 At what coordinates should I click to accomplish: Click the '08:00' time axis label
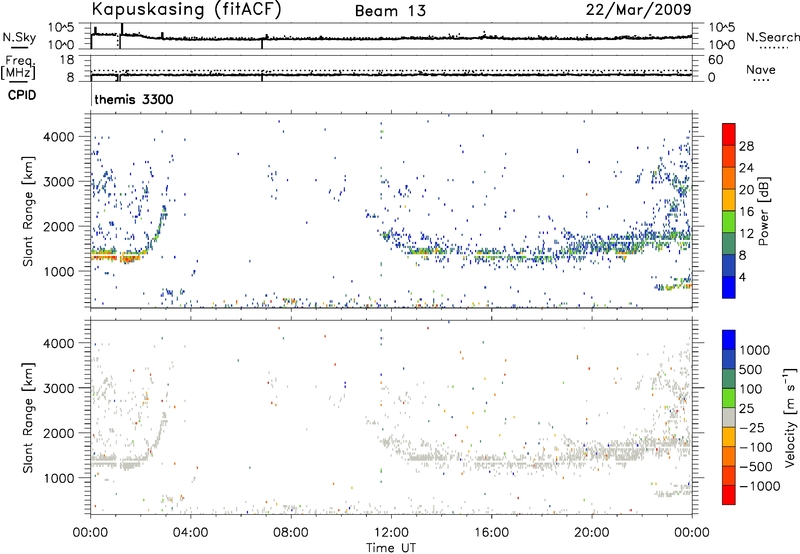291,533
